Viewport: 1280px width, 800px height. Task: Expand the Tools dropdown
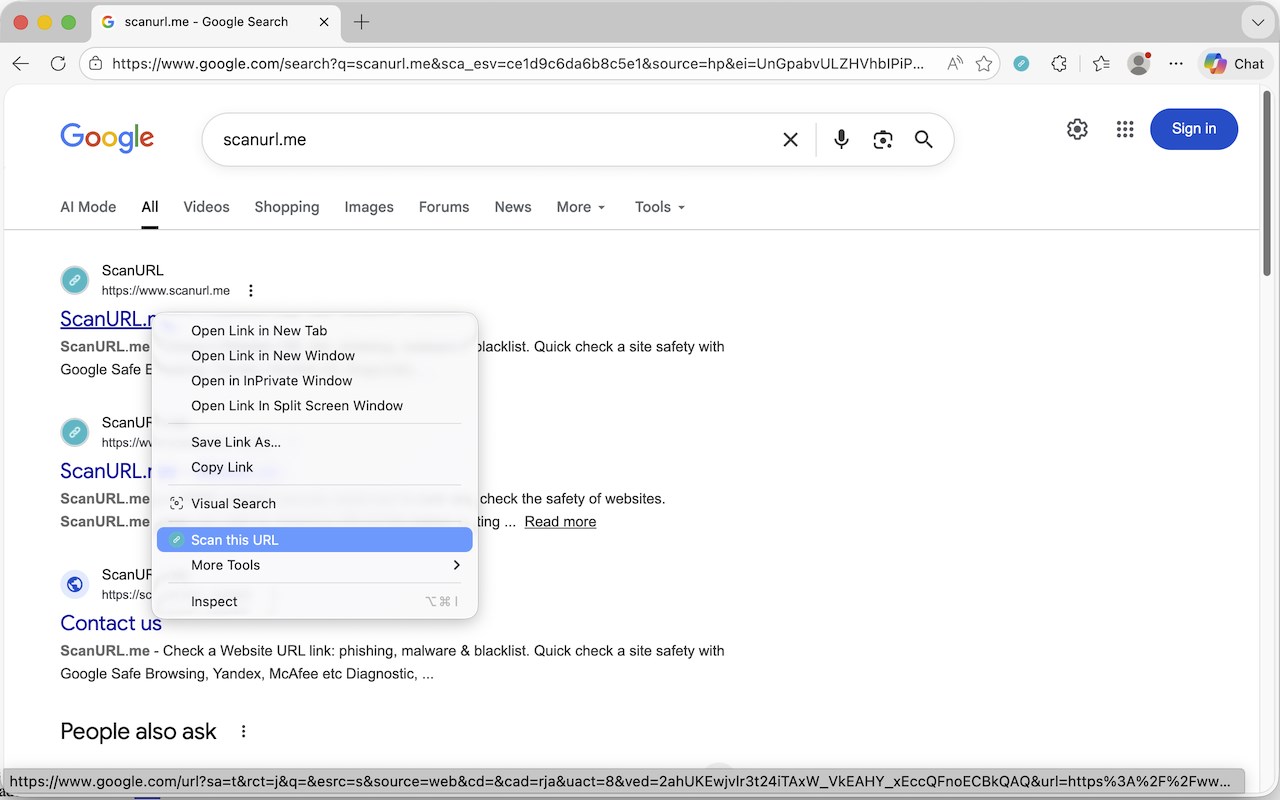pyautogui.click(x=660, y=207)
